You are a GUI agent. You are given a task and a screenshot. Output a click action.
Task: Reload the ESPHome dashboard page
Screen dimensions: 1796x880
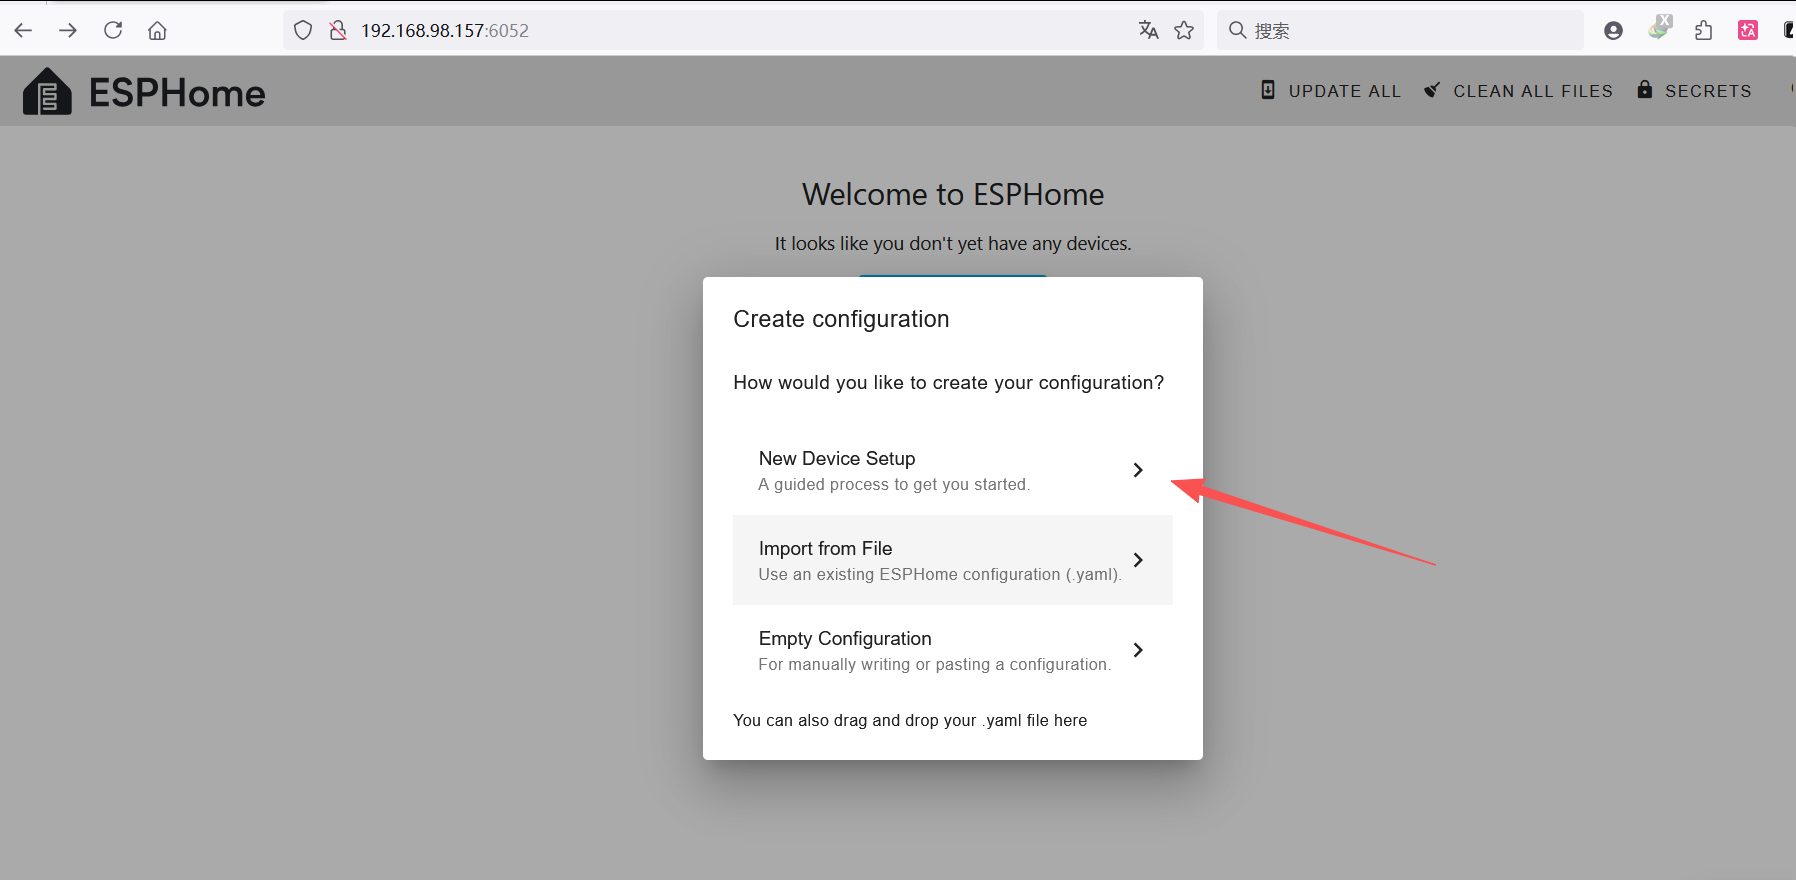tap(113, 31)
